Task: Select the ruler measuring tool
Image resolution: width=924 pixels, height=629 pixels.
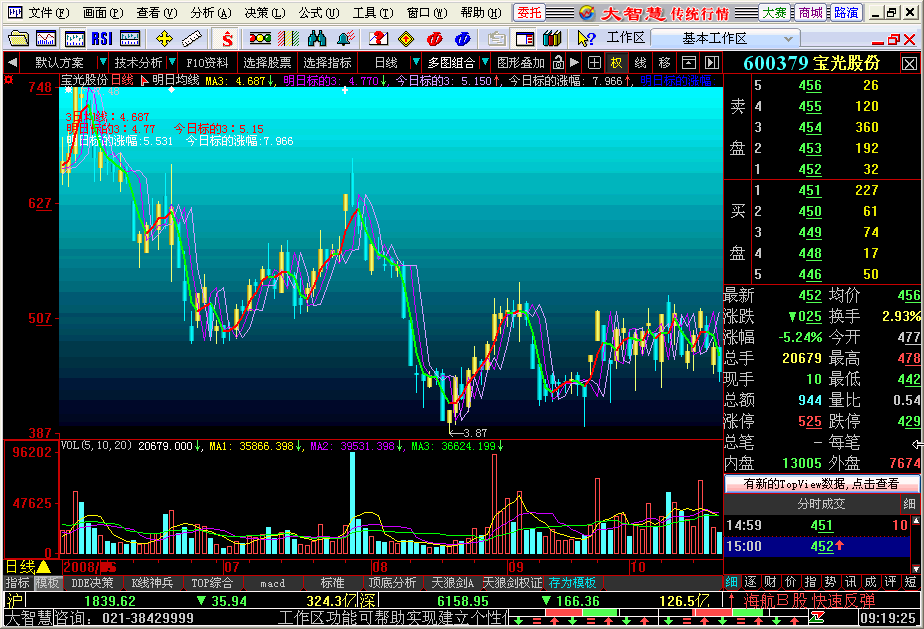Action: click(192, 39)
